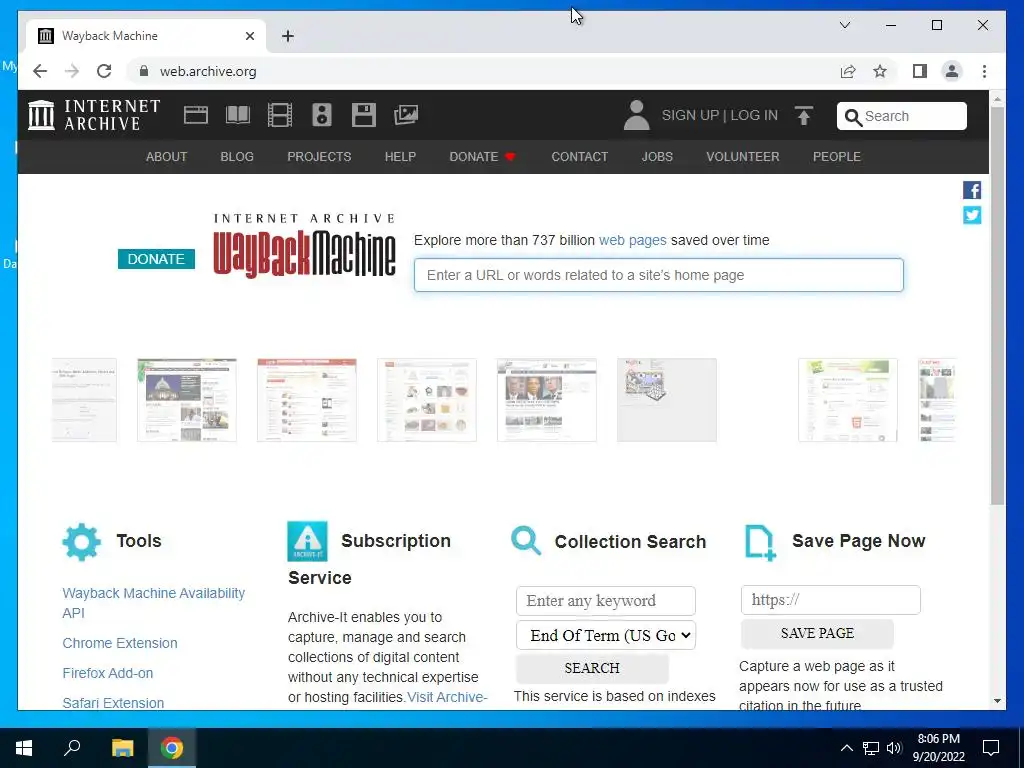This screenshot has width=1024, height=768.
Task: Open the Obama news page thumbnail
Action: [547, 400]
